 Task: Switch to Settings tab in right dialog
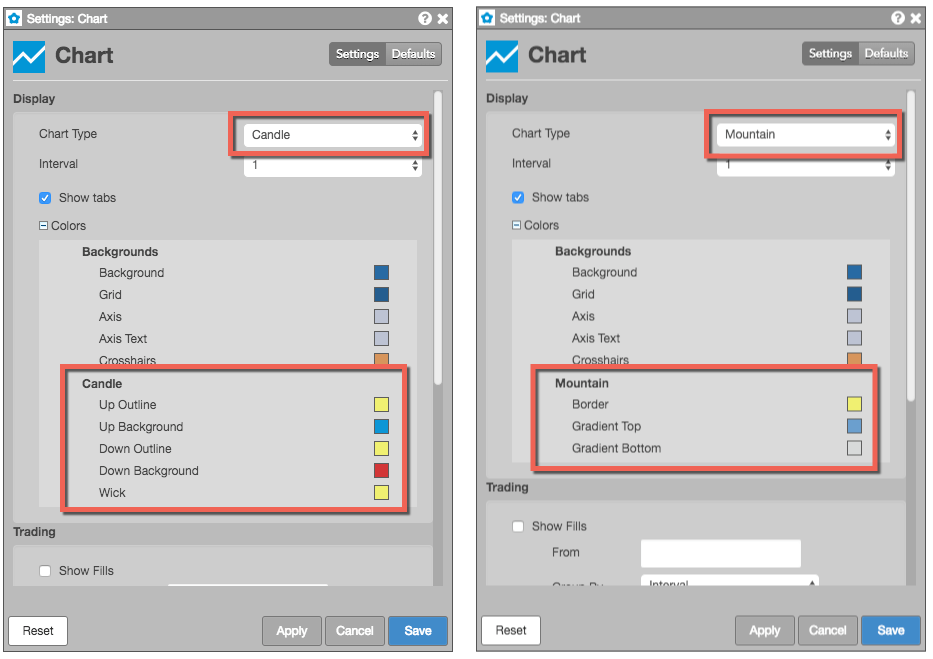[830, 54]
